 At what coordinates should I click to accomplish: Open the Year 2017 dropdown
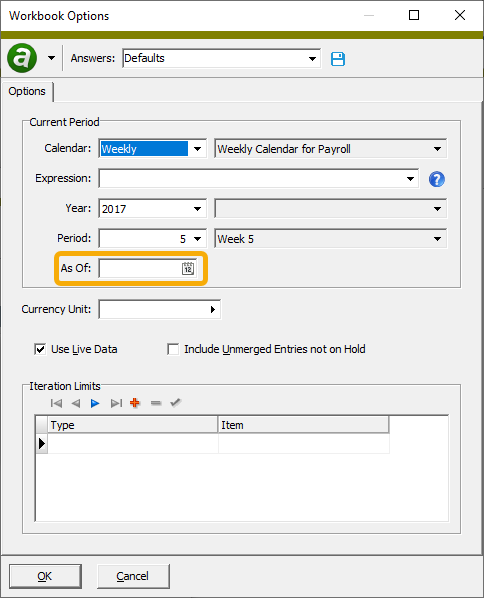(198, 209)
